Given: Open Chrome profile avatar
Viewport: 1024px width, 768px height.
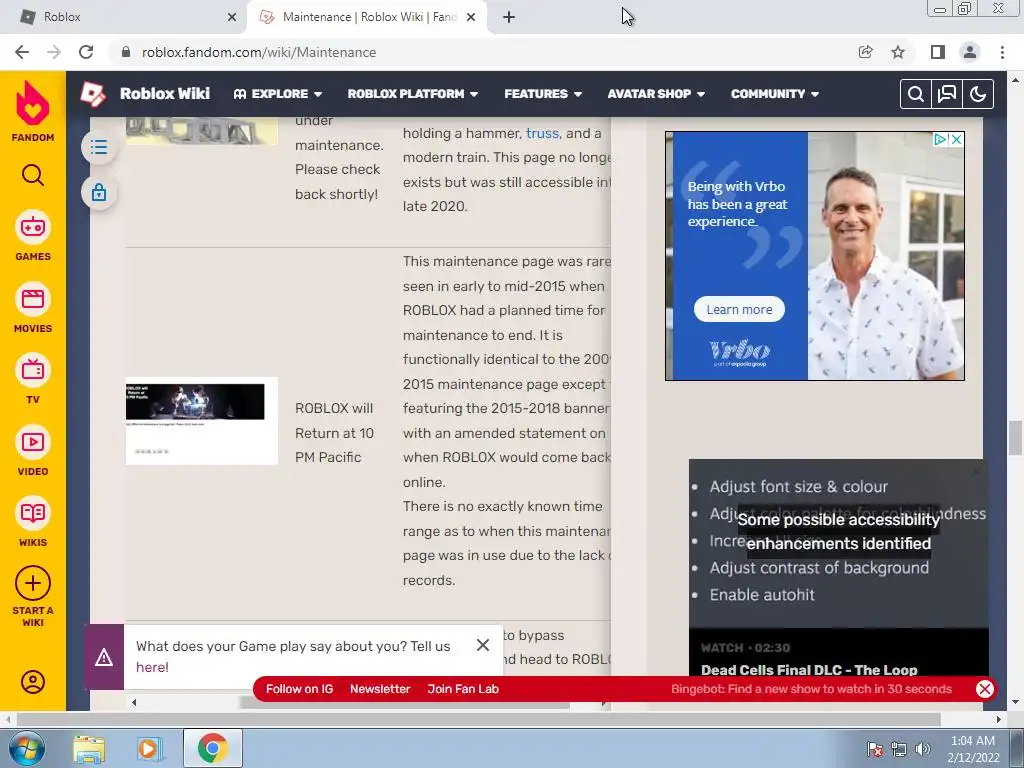Looking at the screenshot, I should tap(970, 52).
